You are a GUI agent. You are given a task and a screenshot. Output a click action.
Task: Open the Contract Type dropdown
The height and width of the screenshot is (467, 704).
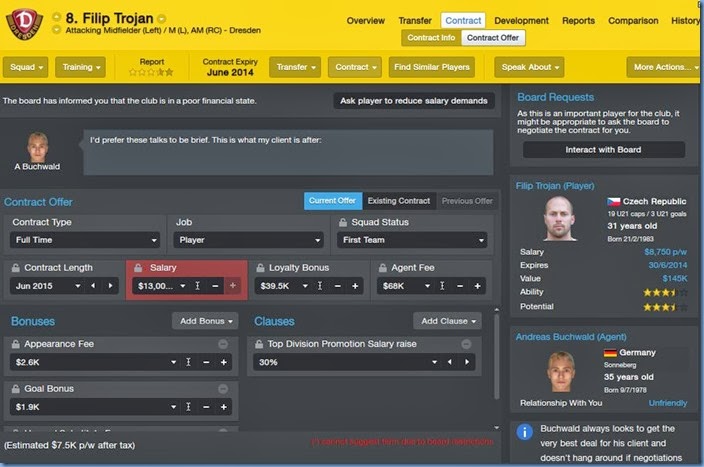(85, 240)
